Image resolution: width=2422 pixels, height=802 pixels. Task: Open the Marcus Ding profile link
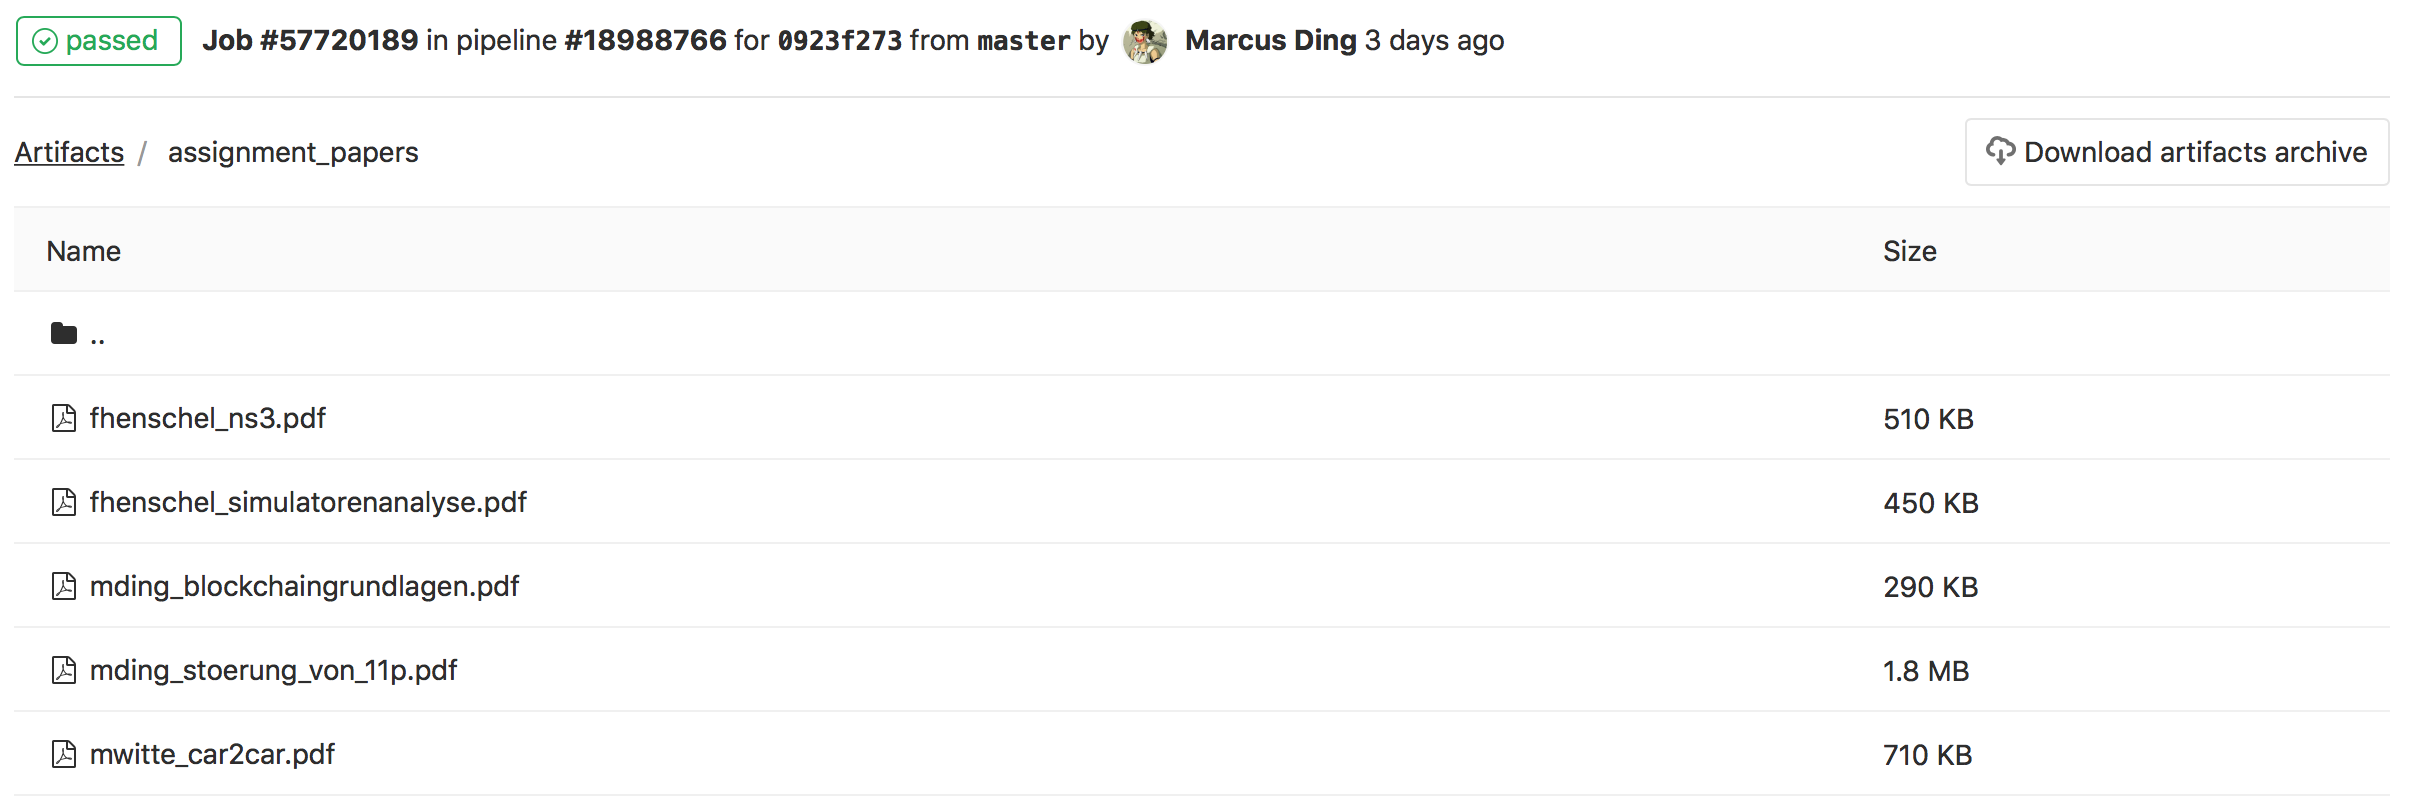click(1270, 41)
